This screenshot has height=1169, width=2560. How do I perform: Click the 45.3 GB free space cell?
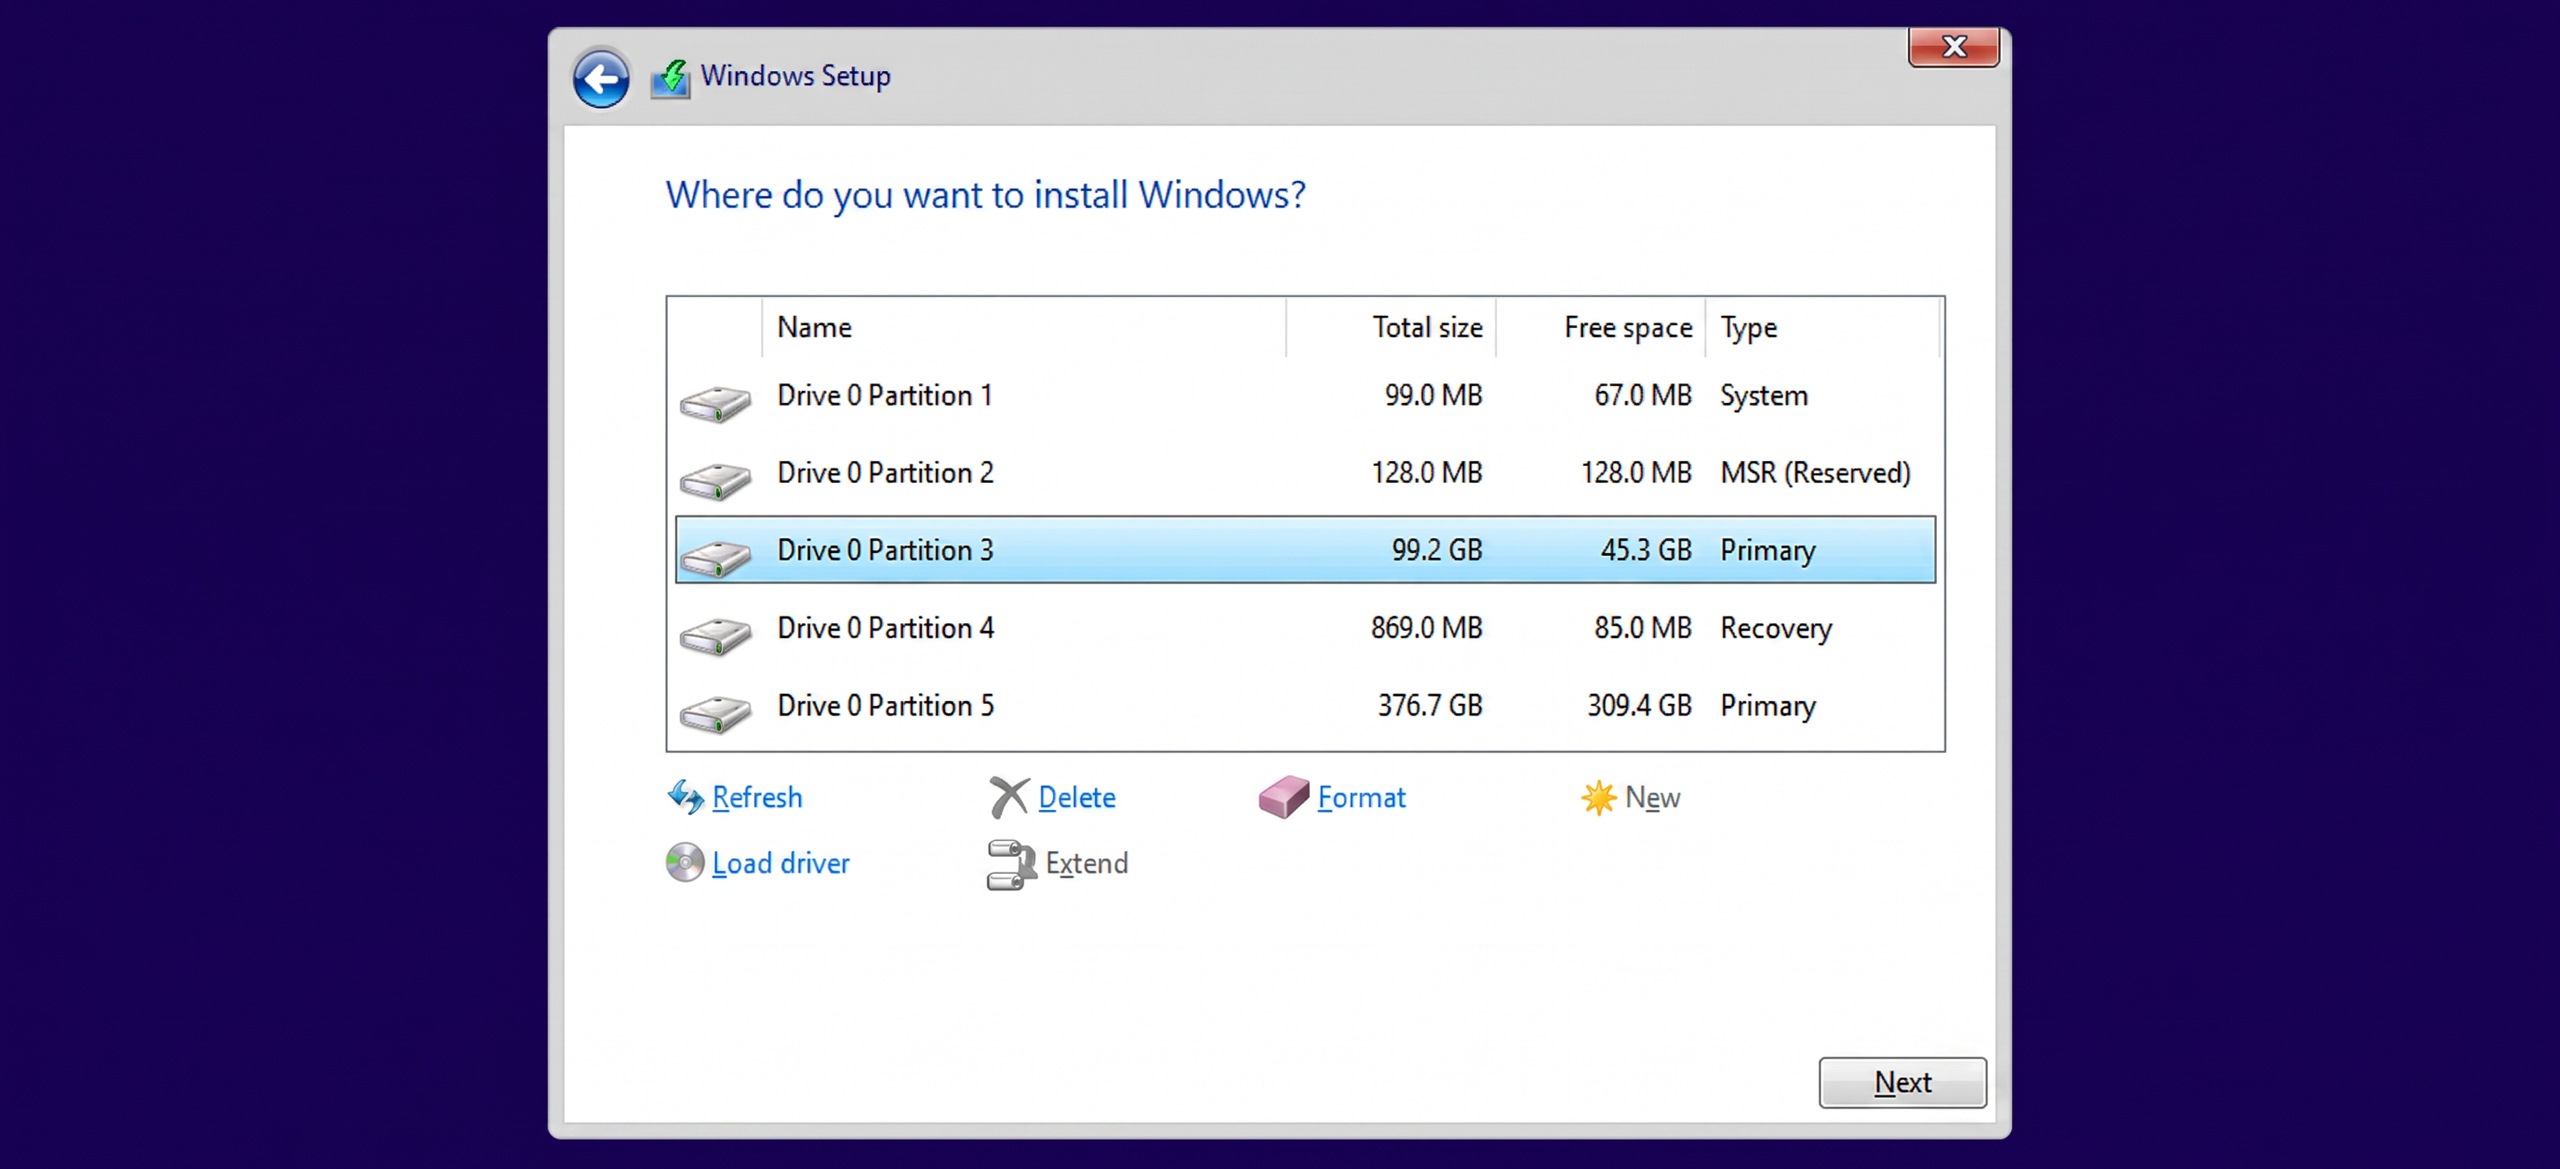1646,550
